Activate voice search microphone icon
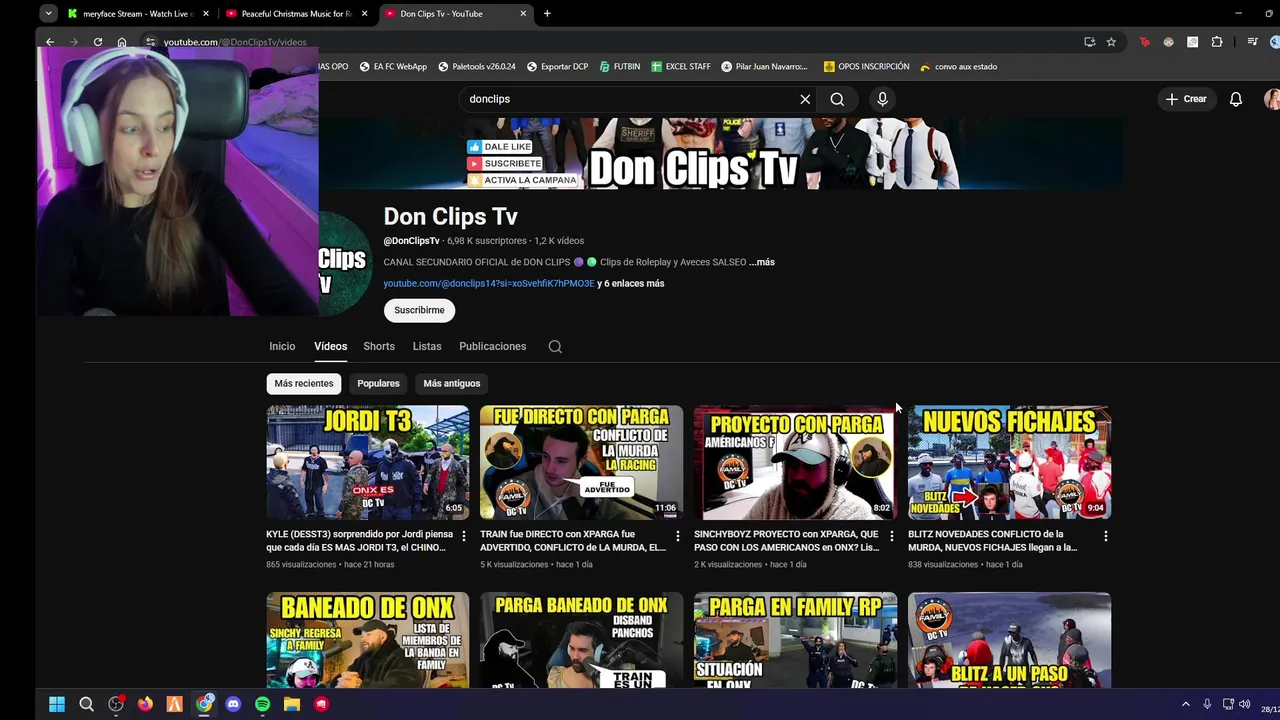 pos(882,99)
